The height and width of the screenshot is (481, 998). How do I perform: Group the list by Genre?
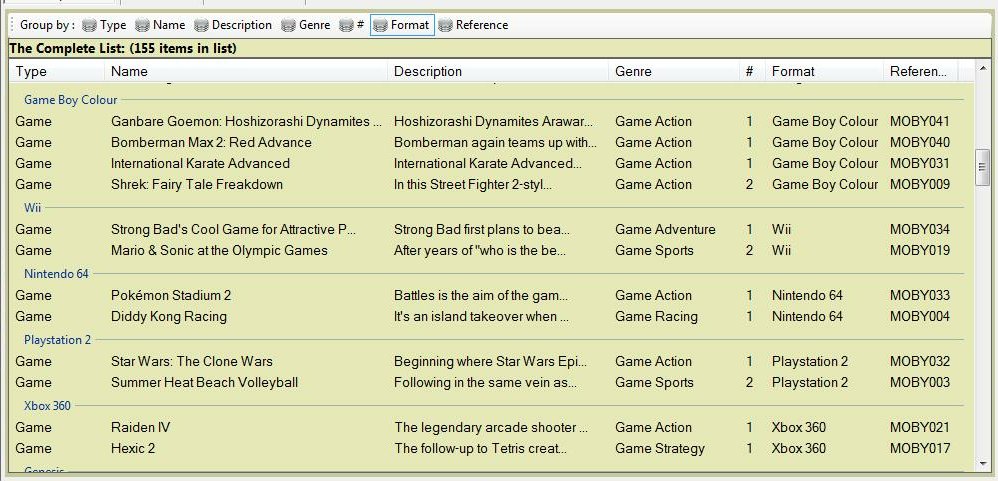[x=305, y=25]
